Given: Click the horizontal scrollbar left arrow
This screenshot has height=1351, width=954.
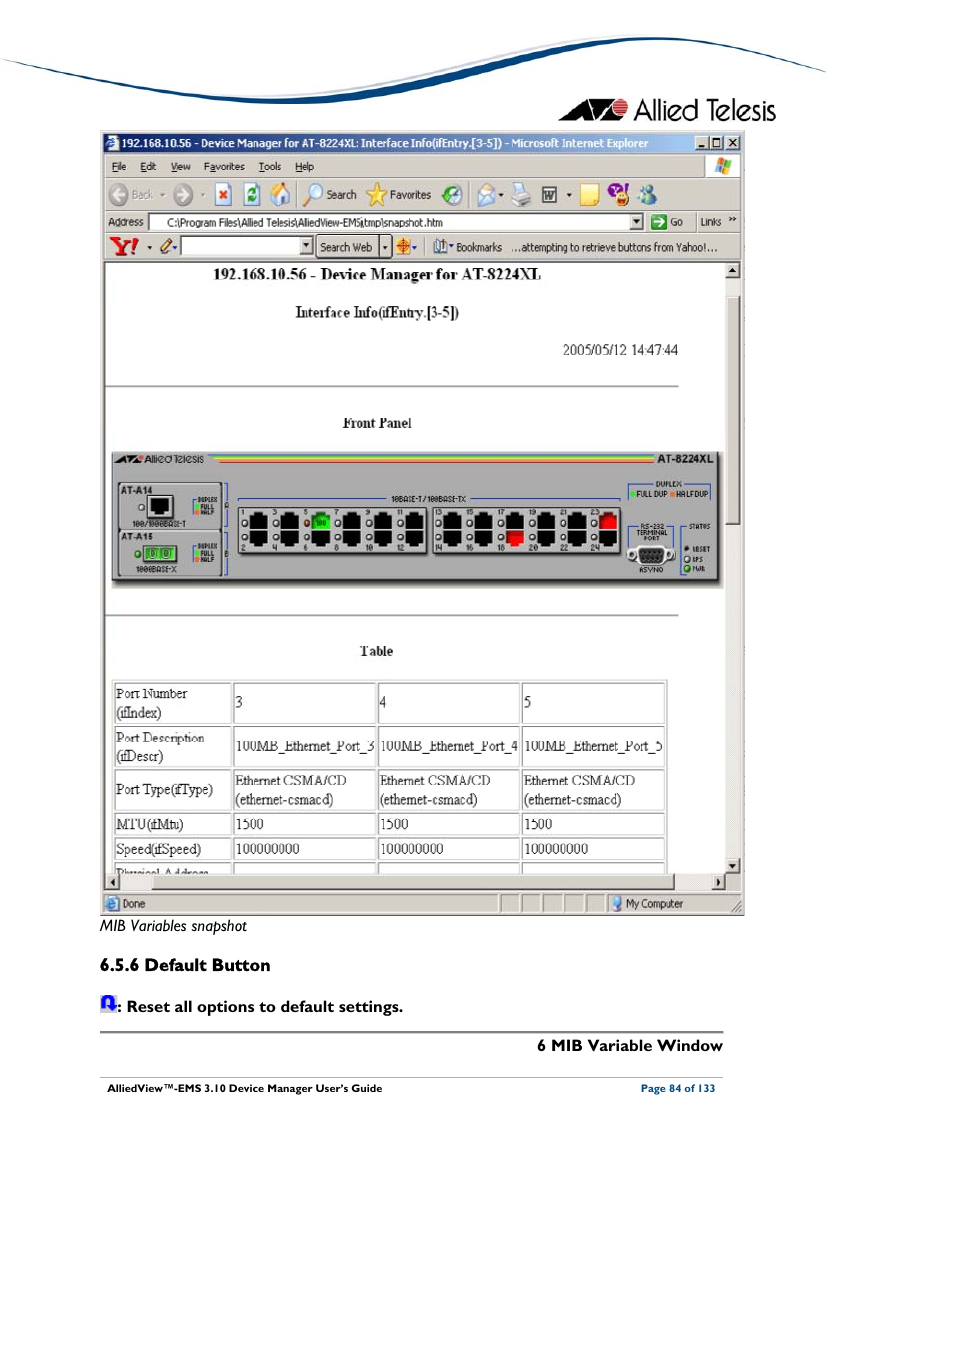Looking at the screenshot, I should tap(111, 882).
